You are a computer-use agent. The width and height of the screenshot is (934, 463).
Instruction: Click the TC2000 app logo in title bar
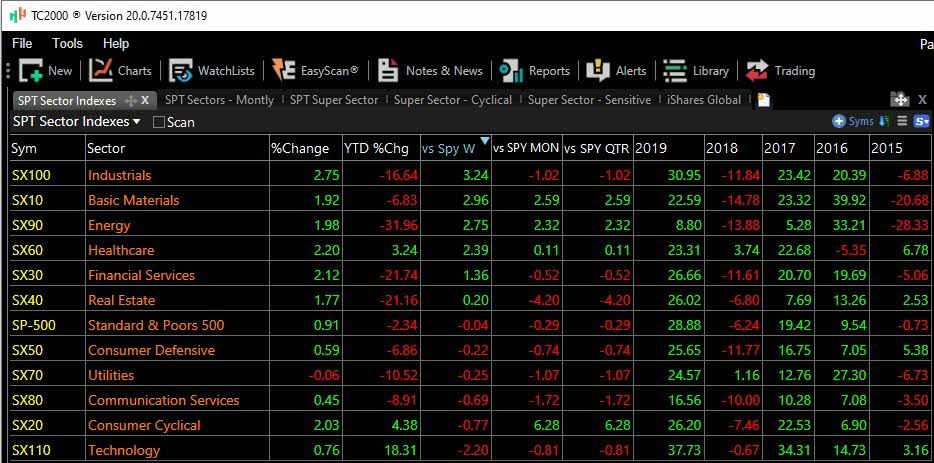coord(18,15)
